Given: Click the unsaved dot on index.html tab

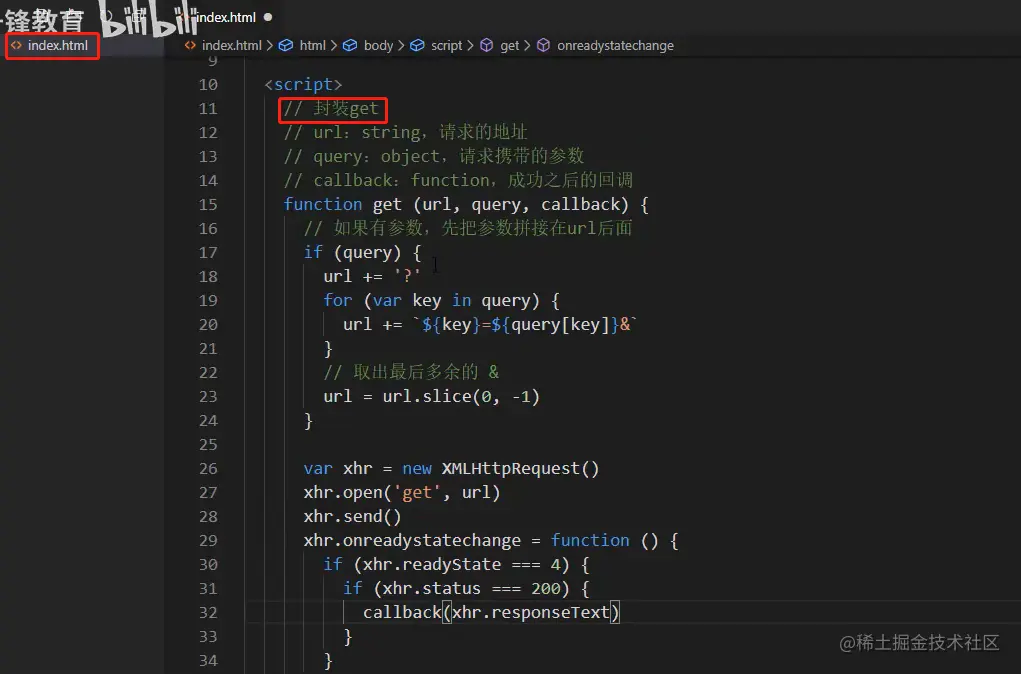Looking at the screenshot, I should pos(268,18).
